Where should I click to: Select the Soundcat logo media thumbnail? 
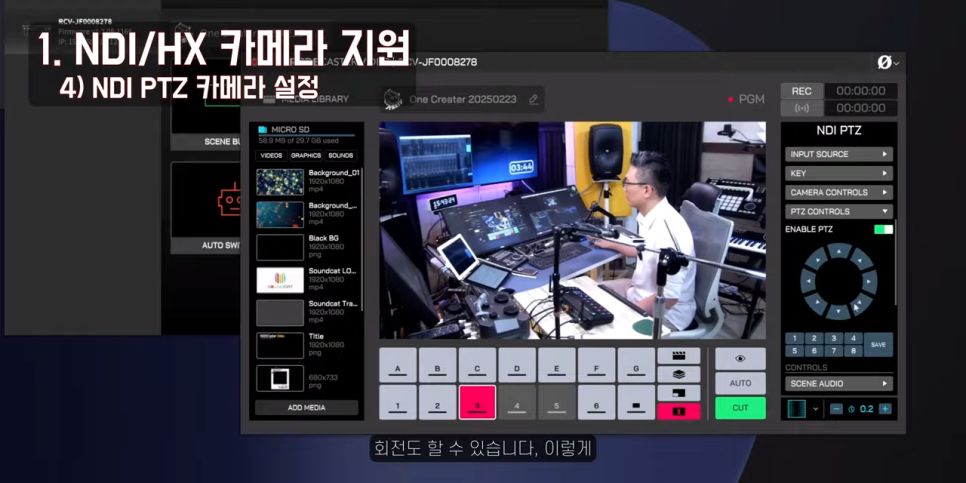(280, 280)
